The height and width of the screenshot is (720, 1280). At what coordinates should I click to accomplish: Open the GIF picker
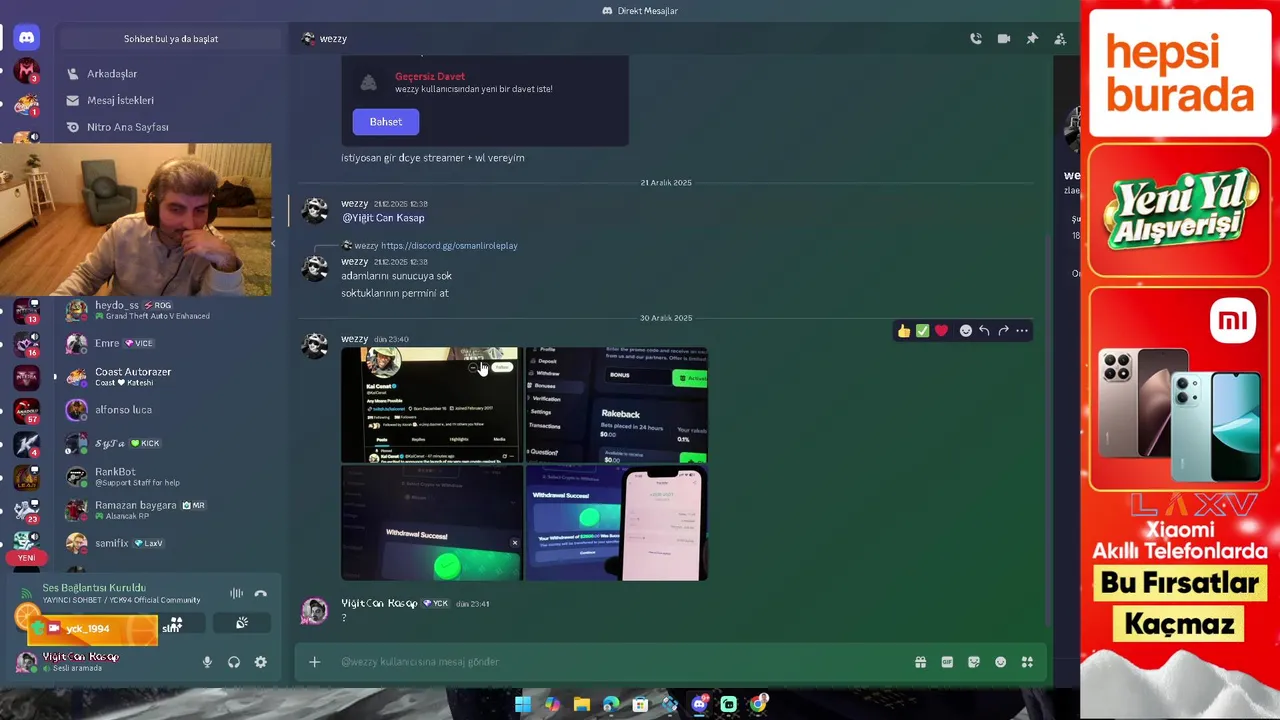[x=947, y=662]
